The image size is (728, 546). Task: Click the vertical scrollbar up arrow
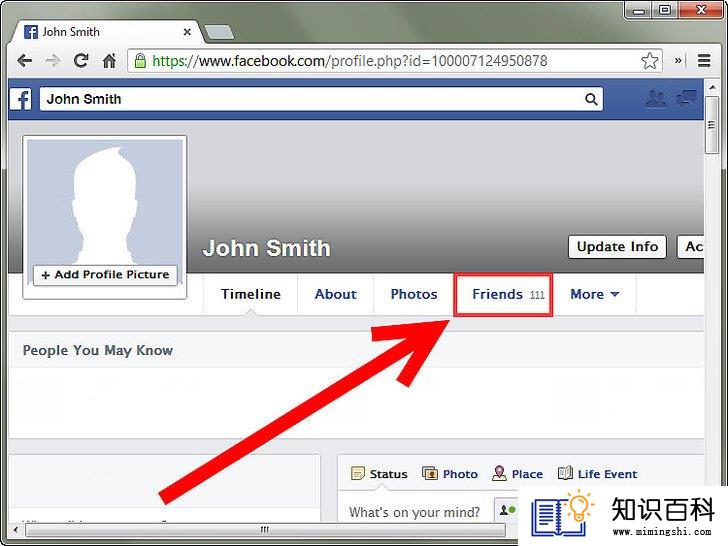(712, 87)
